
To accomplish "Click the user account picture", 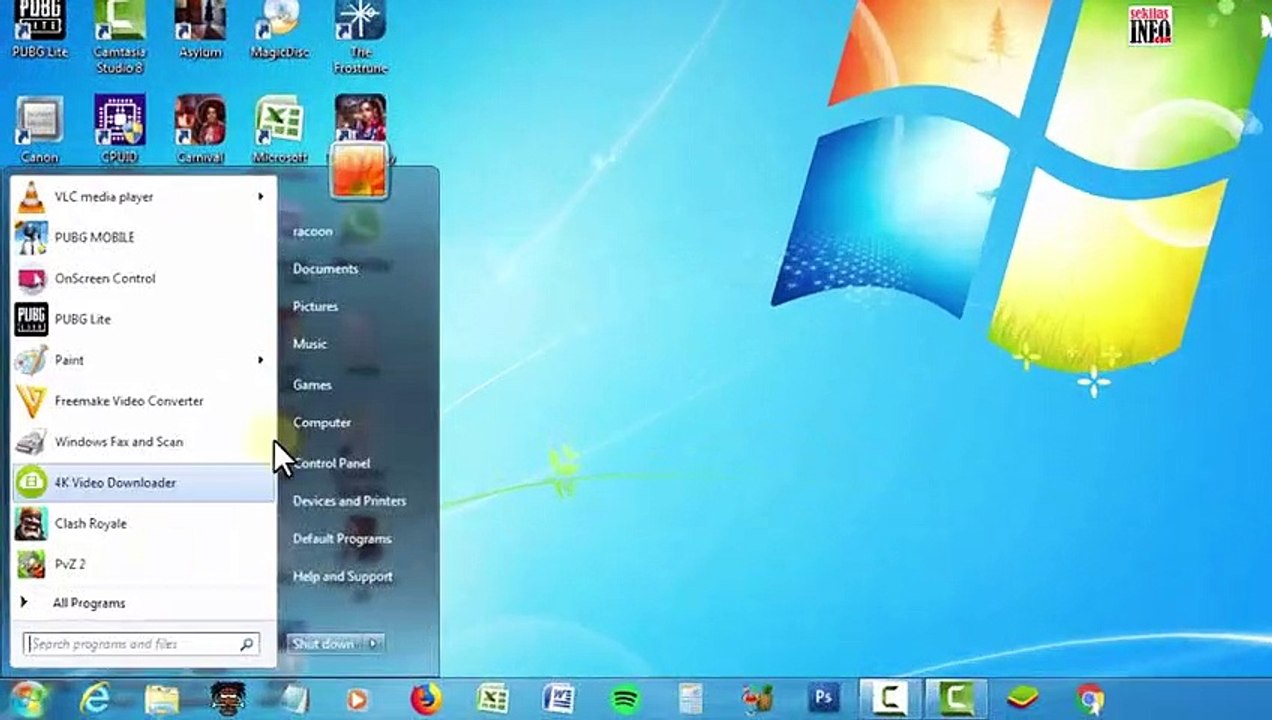I will click(360, 170).
